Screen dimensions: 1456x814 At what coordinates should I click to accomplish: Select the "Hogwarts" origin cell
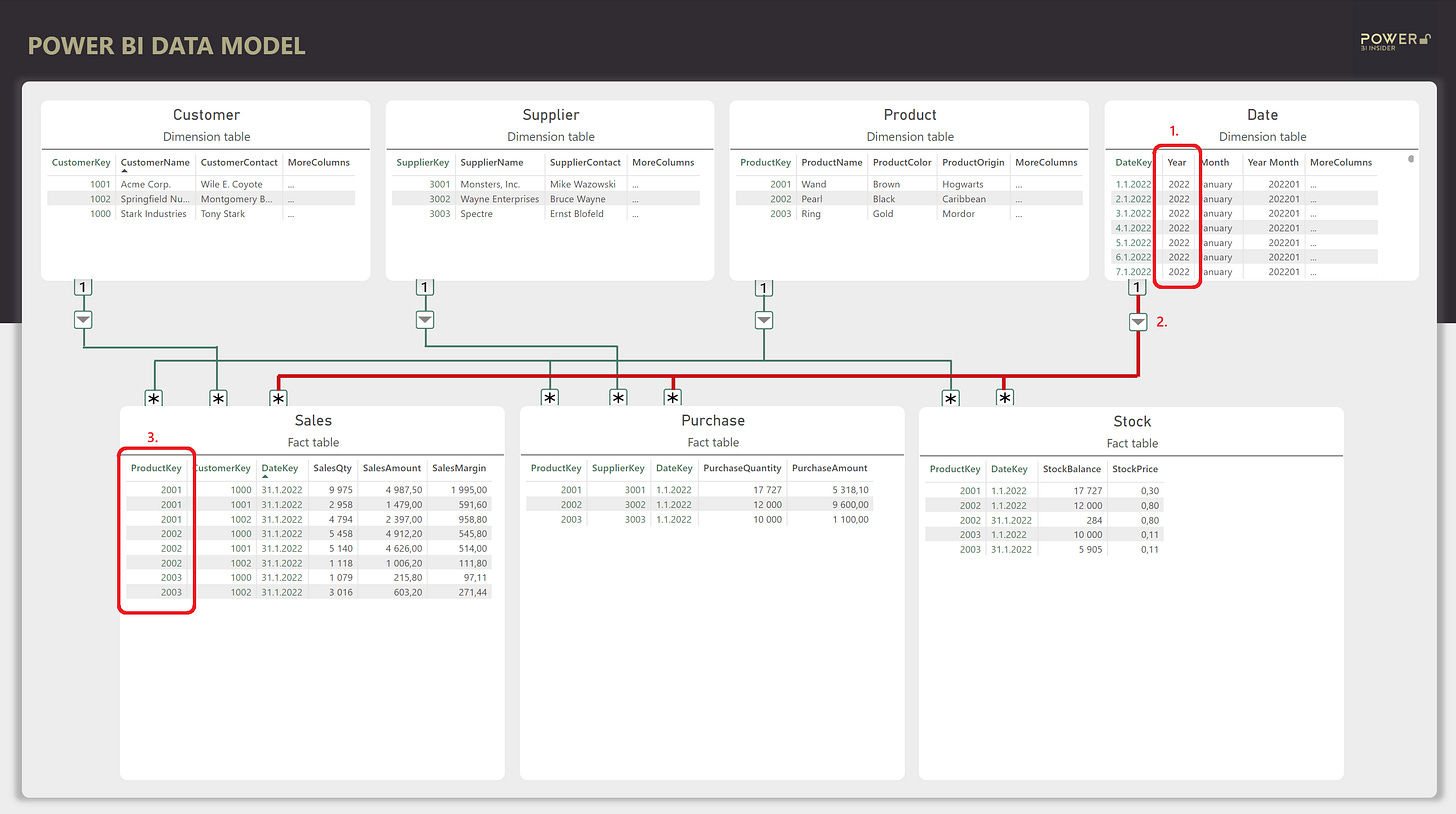click(963, 184)
